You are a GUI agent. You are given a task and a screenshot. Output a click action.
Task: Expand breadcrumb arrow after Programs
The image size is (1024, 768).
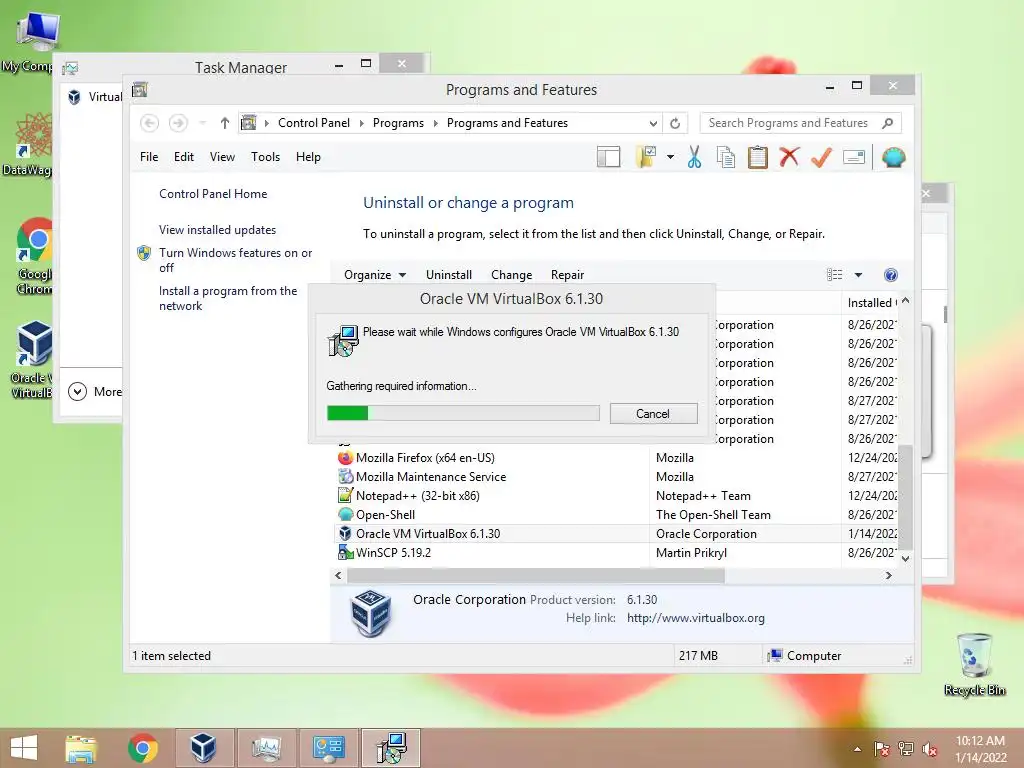435,123
